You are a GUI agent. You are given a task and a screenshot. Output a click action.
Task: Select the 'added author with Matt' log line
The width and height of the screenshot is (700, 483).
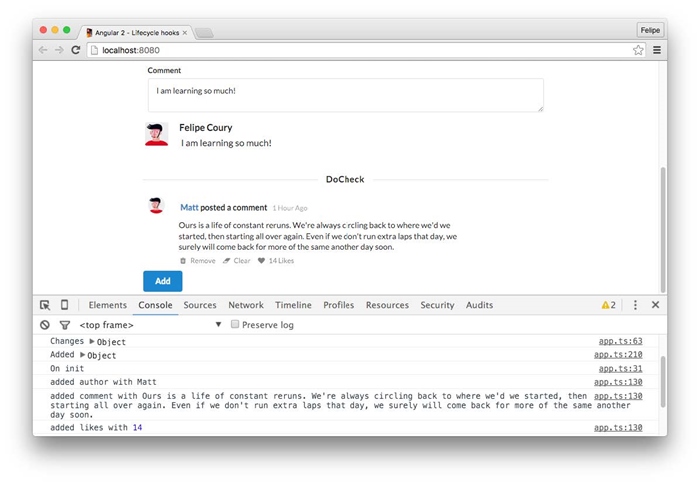[103, 382]
